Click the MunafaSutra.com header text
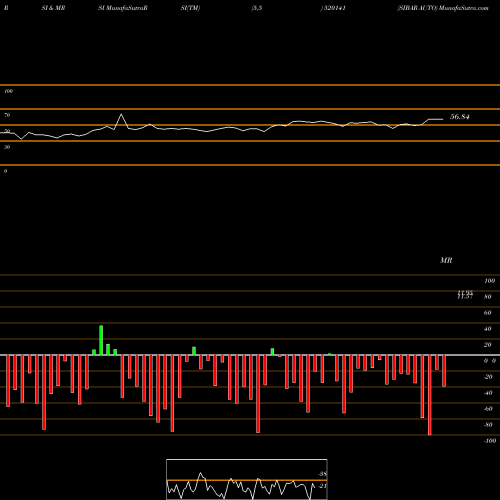 (464, 8)
